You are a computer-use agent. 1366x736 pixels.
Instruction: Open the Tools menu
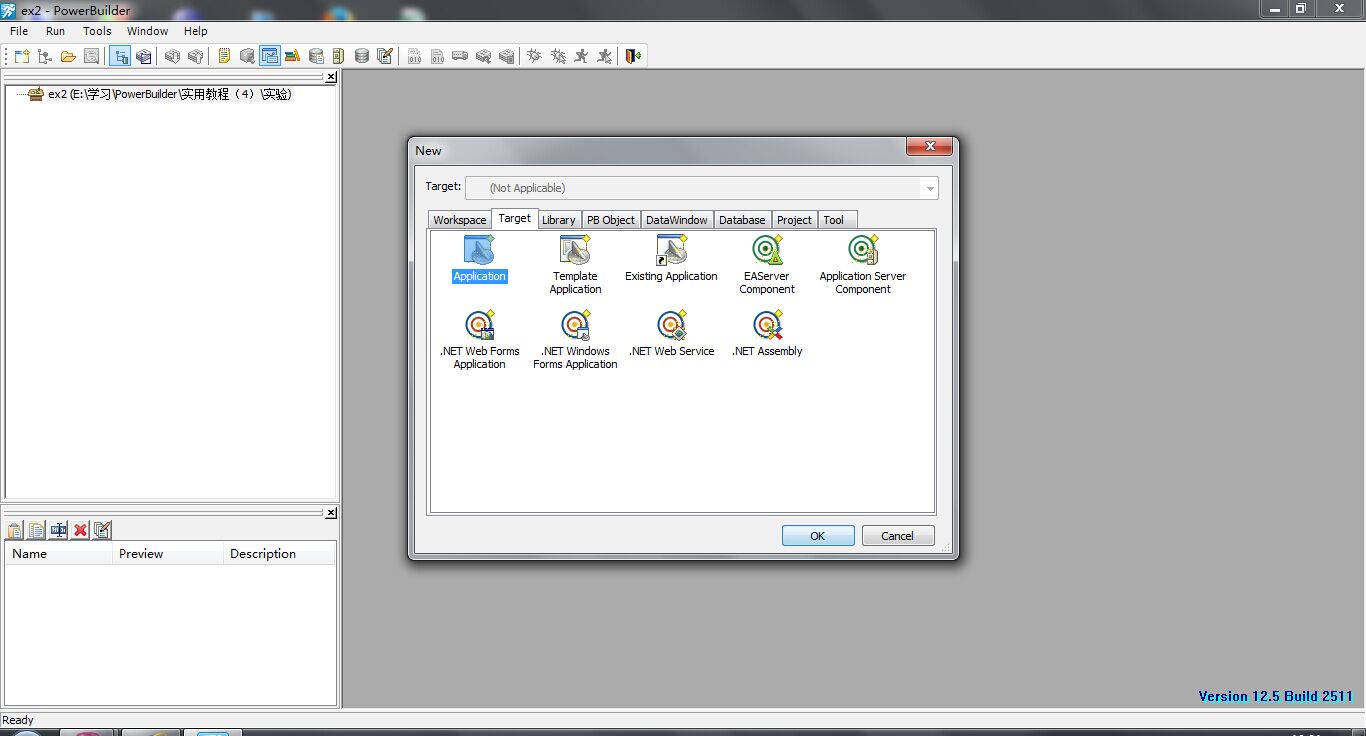click(97, 31)
